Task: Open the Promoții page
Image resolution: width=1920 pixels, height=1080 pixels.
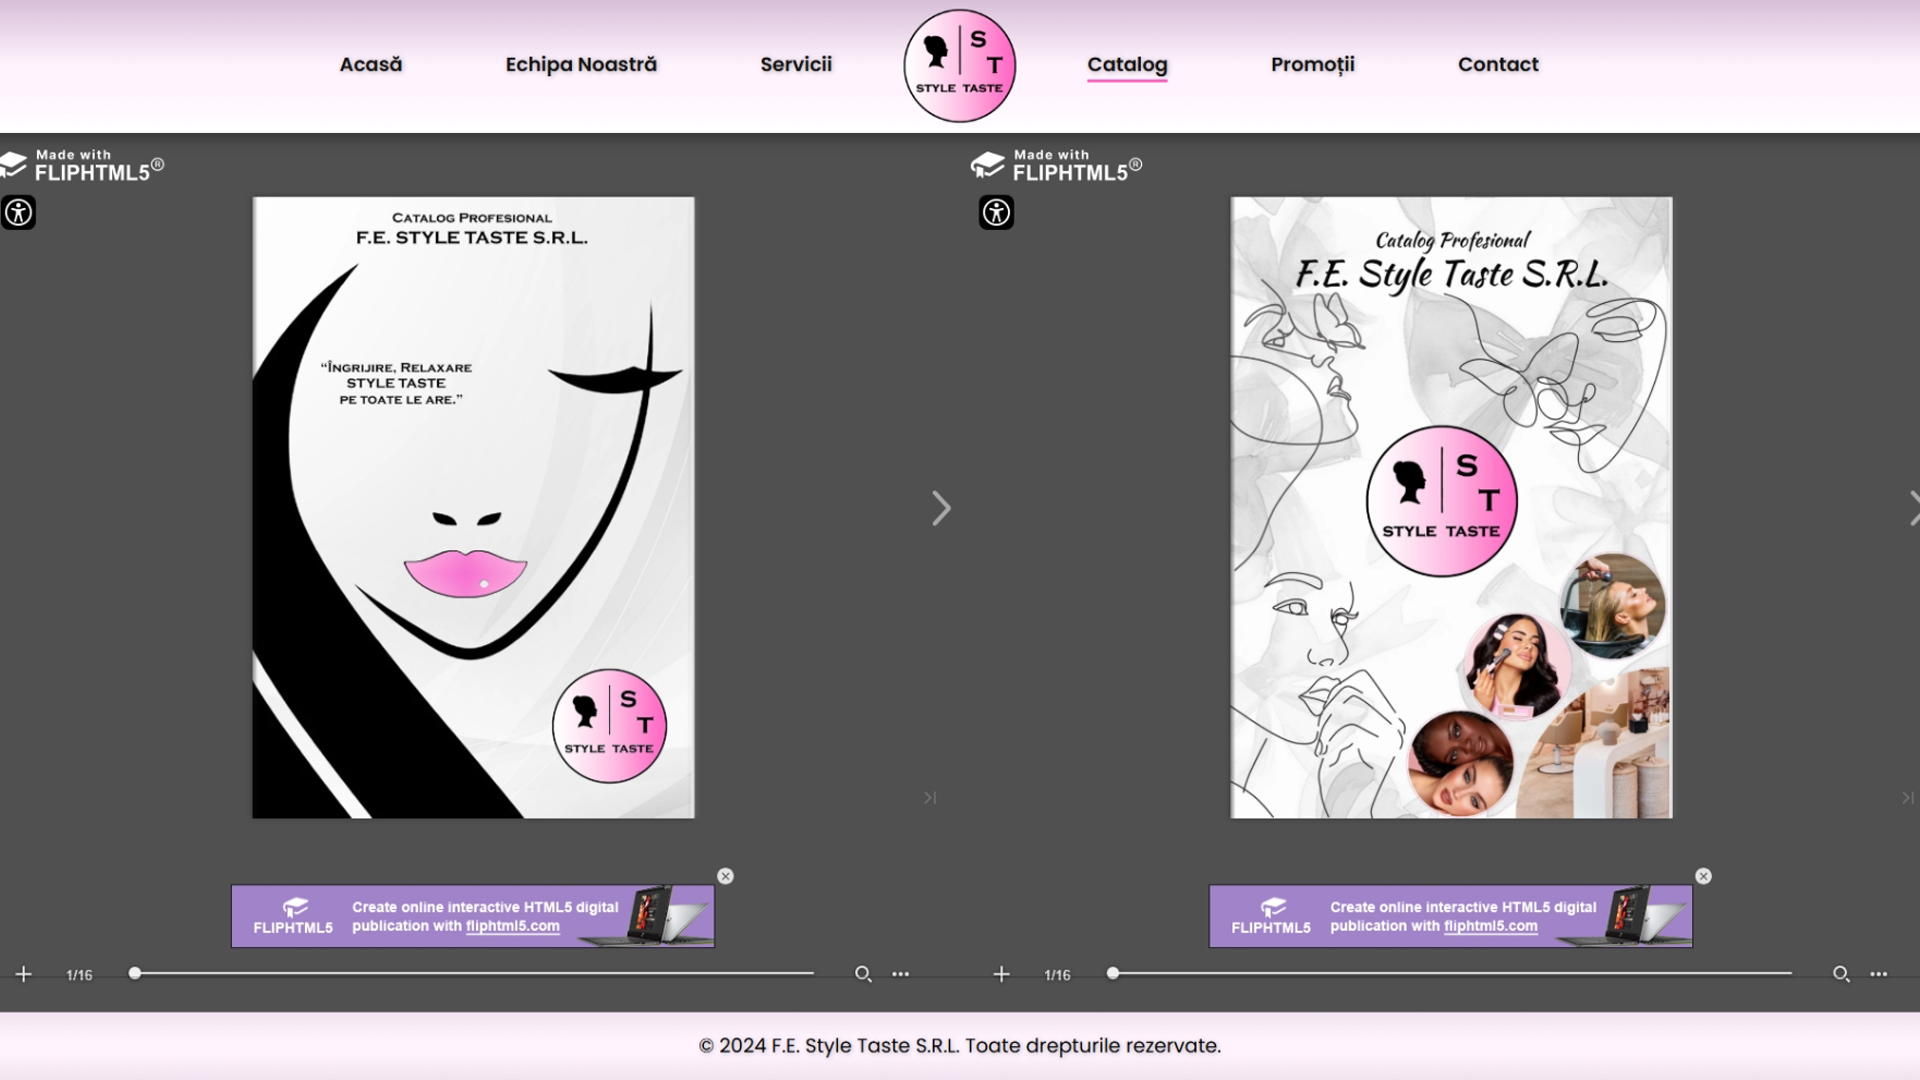Action: tap(1313, 65)
